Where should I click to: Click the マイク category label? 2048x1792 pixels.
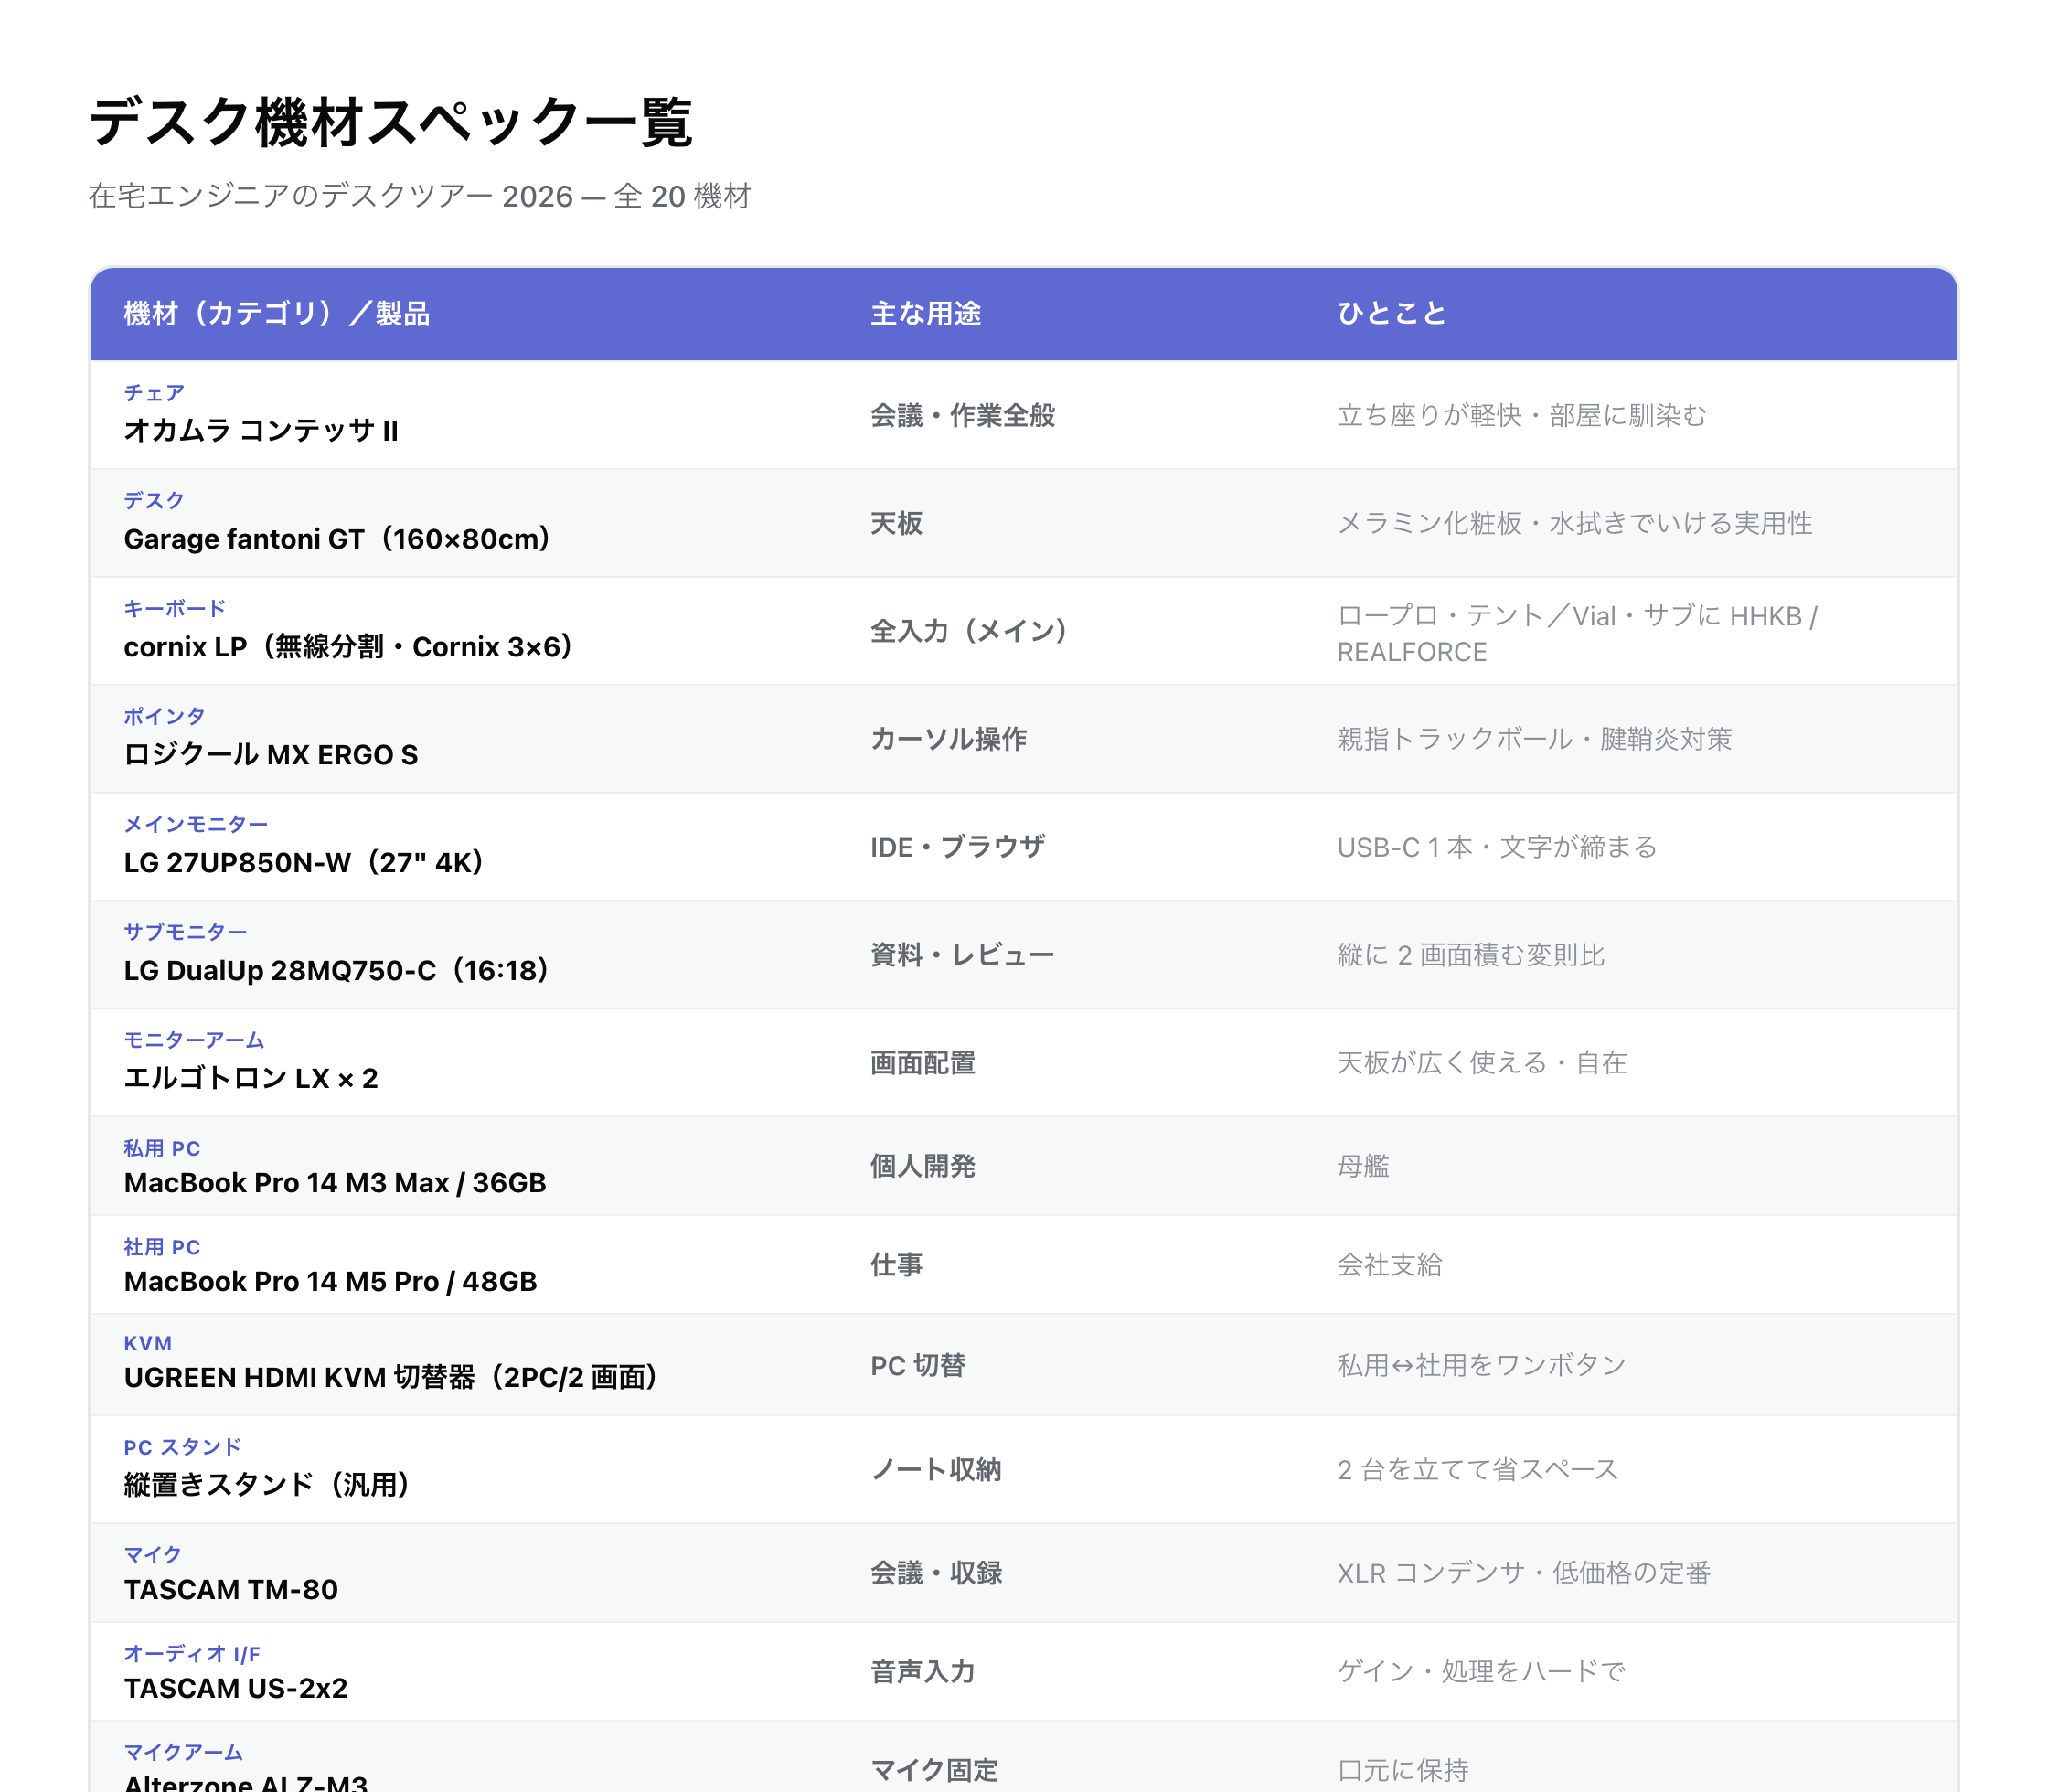tap(152, 1555)
